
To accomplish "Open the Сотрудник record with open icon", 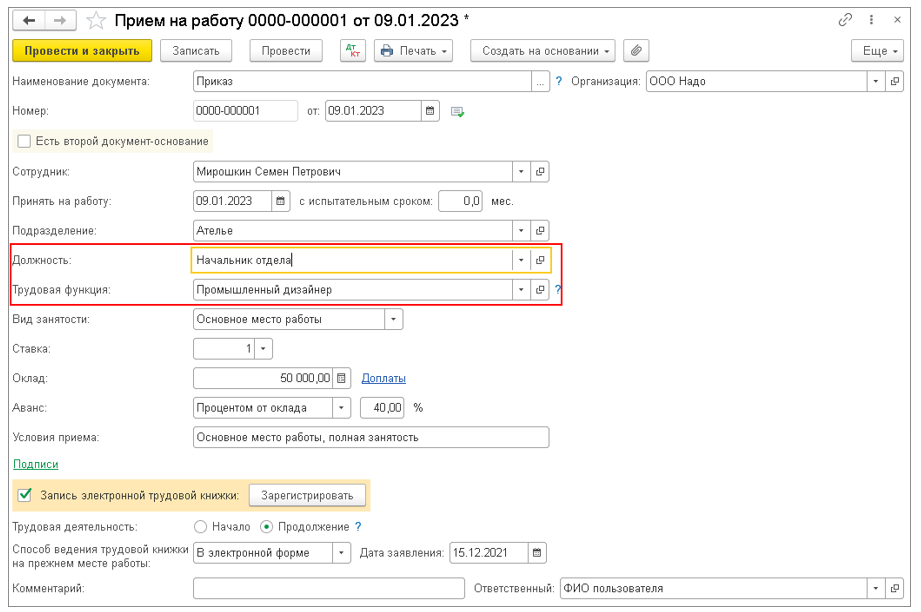I will [540, 172].
